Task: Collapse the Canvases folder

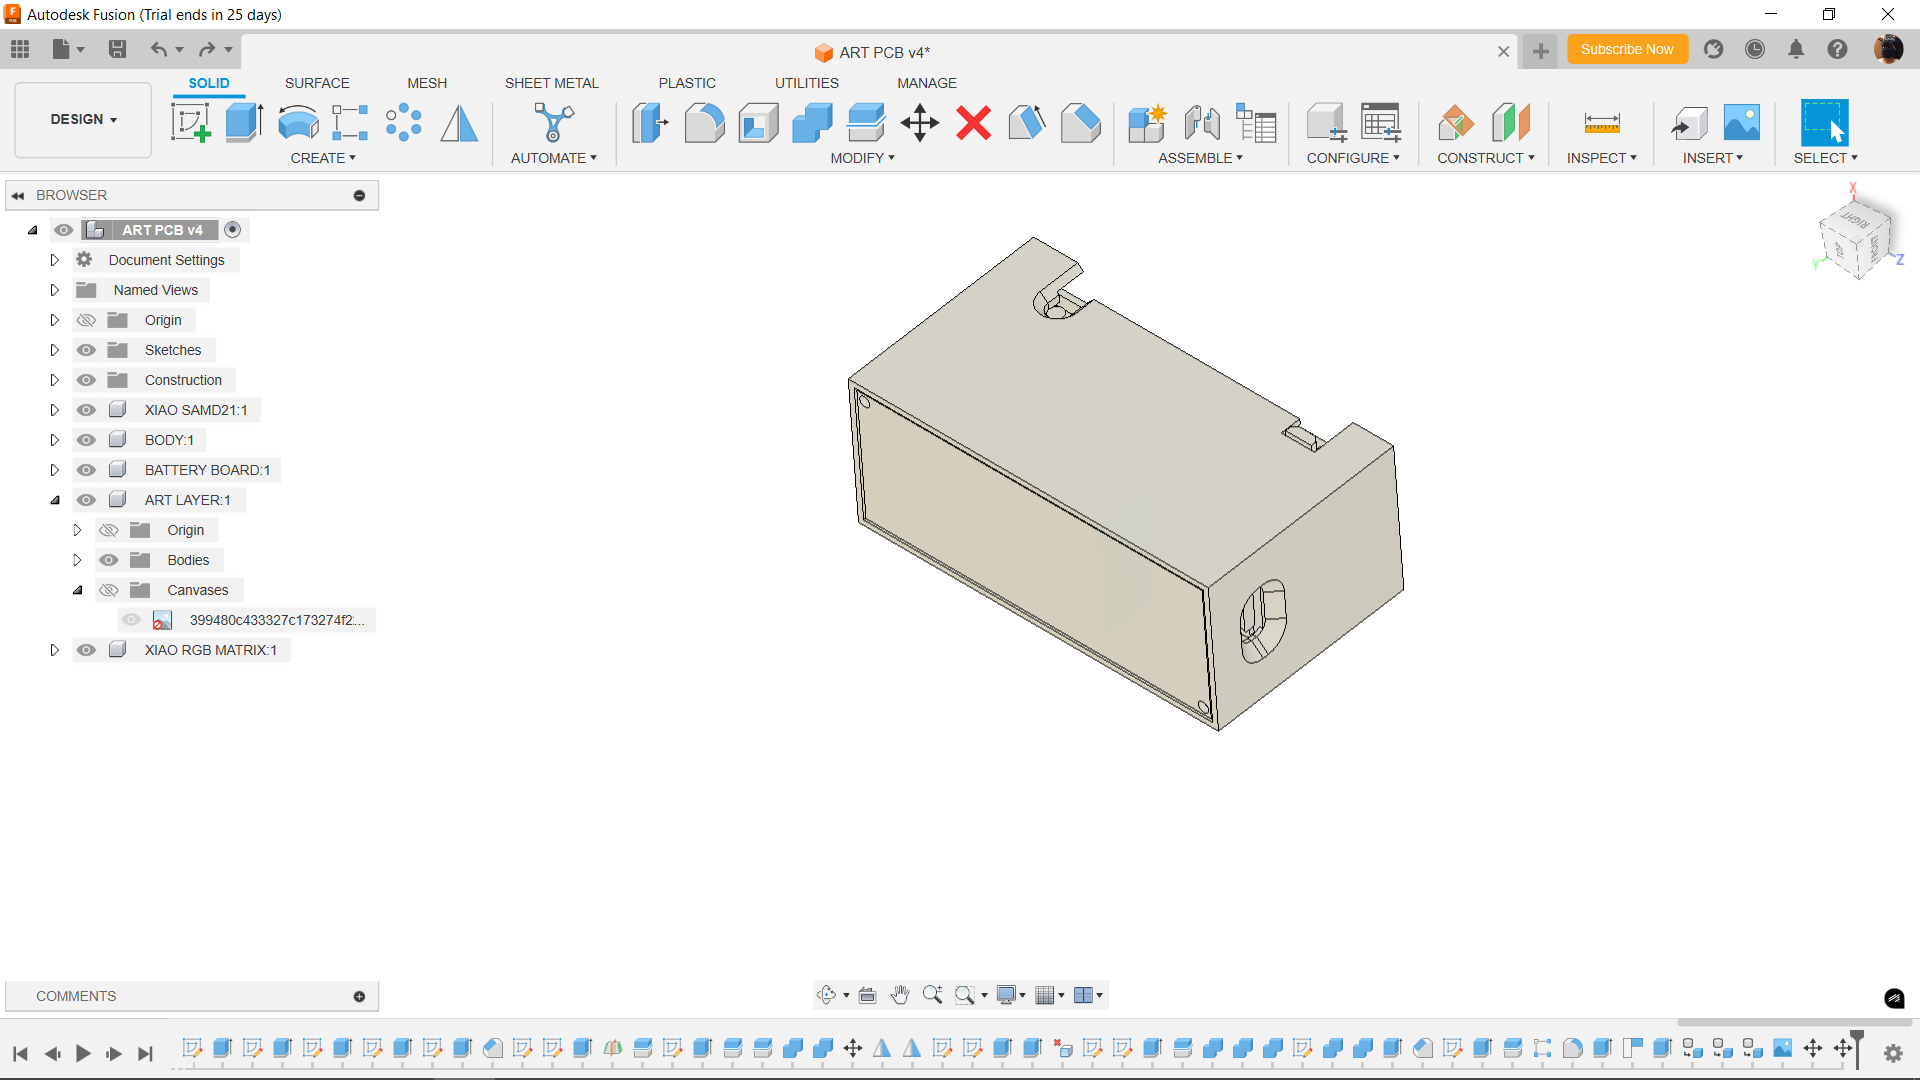Action: (77, 590)
